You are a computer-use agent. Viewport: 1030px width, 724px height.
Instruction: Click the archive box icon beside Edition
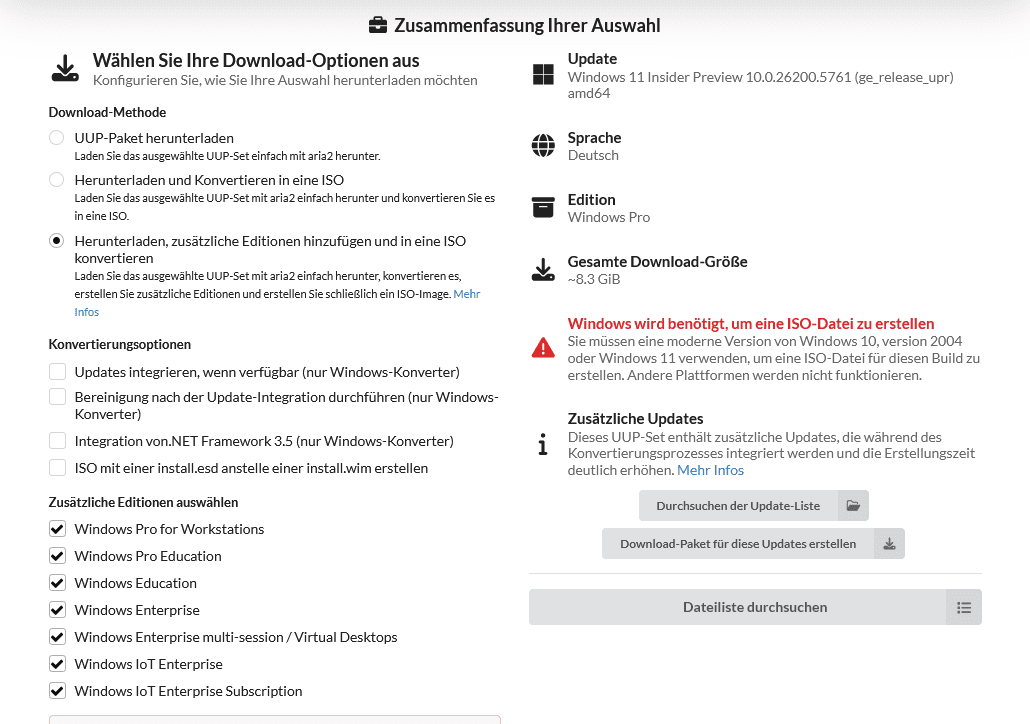[543, 207]
